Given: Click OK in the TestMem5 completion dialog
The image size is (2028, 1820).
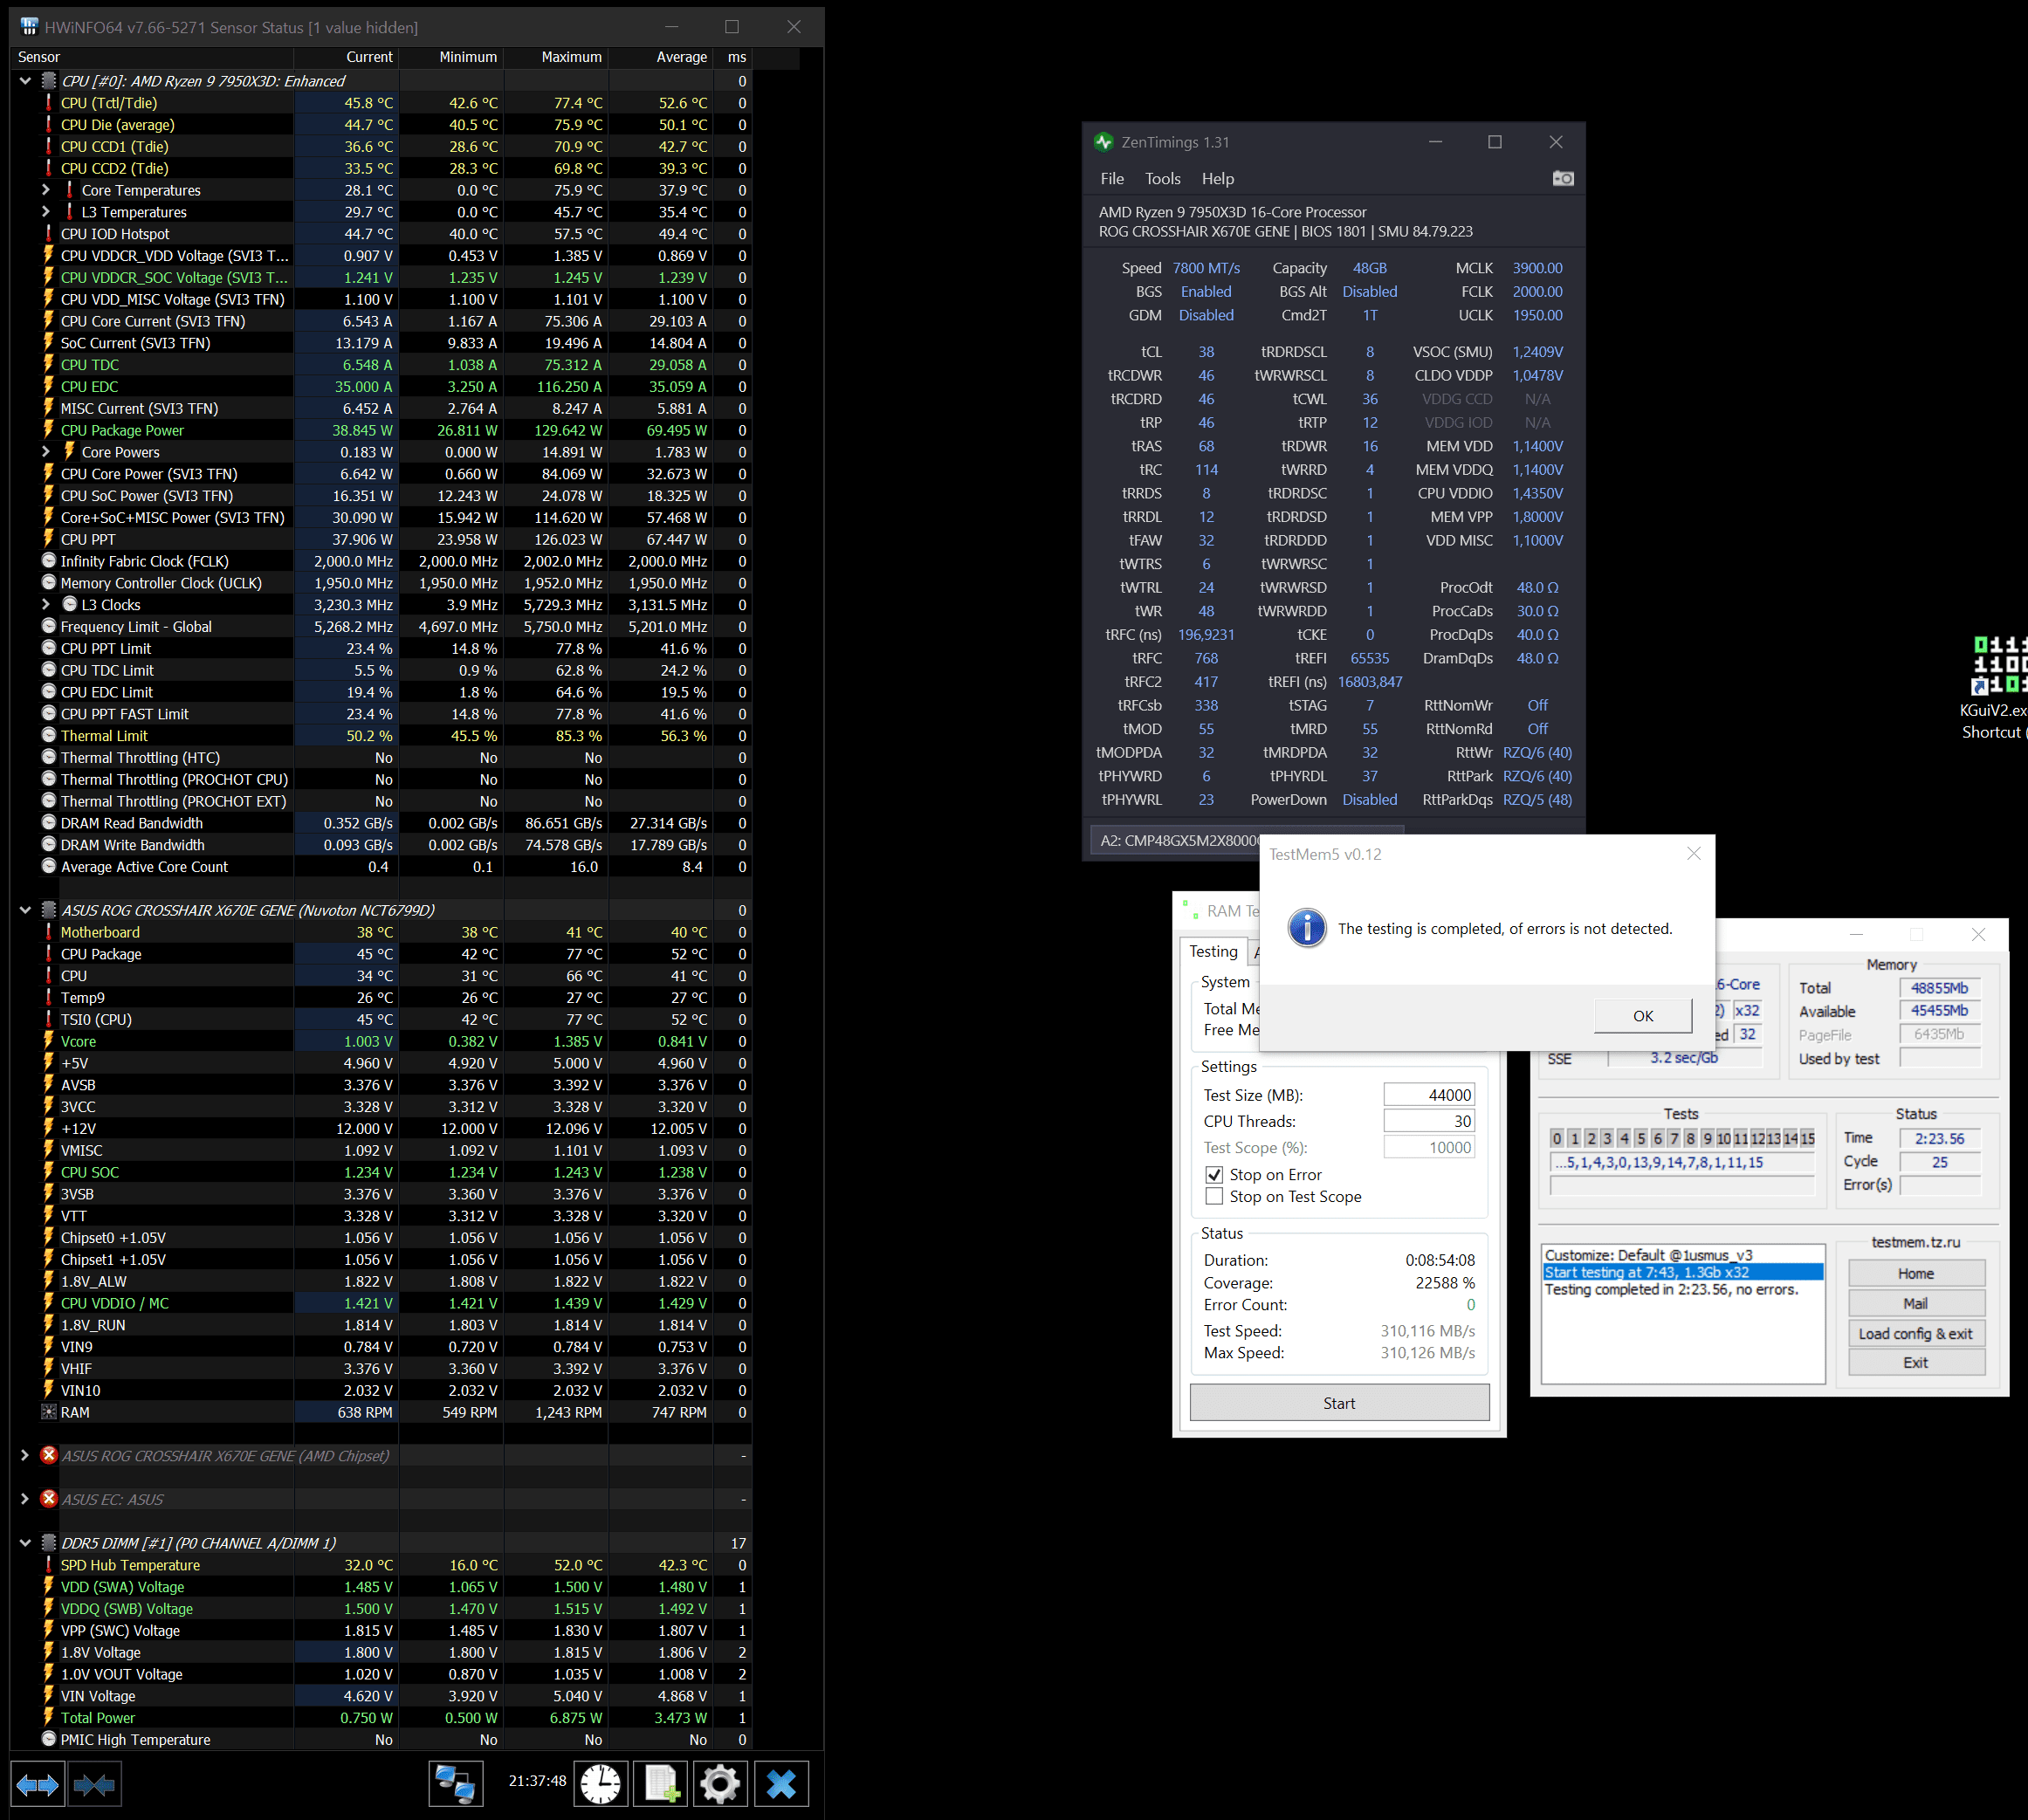Looking at the screenshot, I should (1642, 1015).
